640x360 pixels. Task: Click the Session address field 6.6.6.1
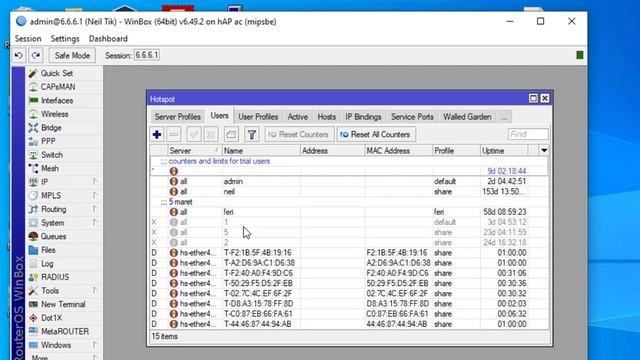point(147,55)
